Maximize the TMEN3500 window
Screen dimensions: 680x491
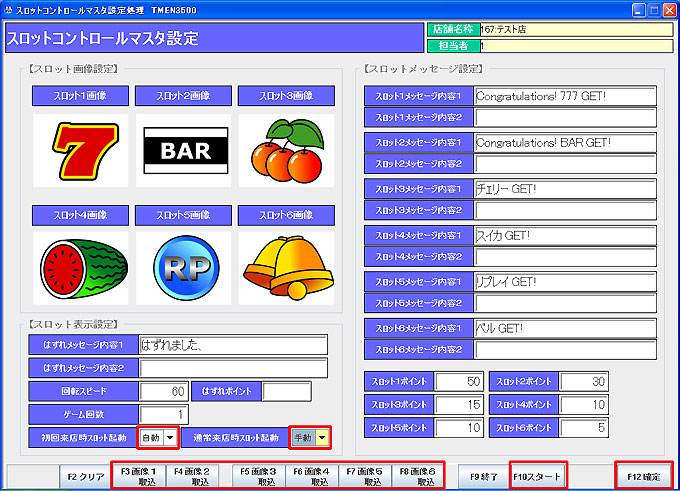[x=654, y=10]
